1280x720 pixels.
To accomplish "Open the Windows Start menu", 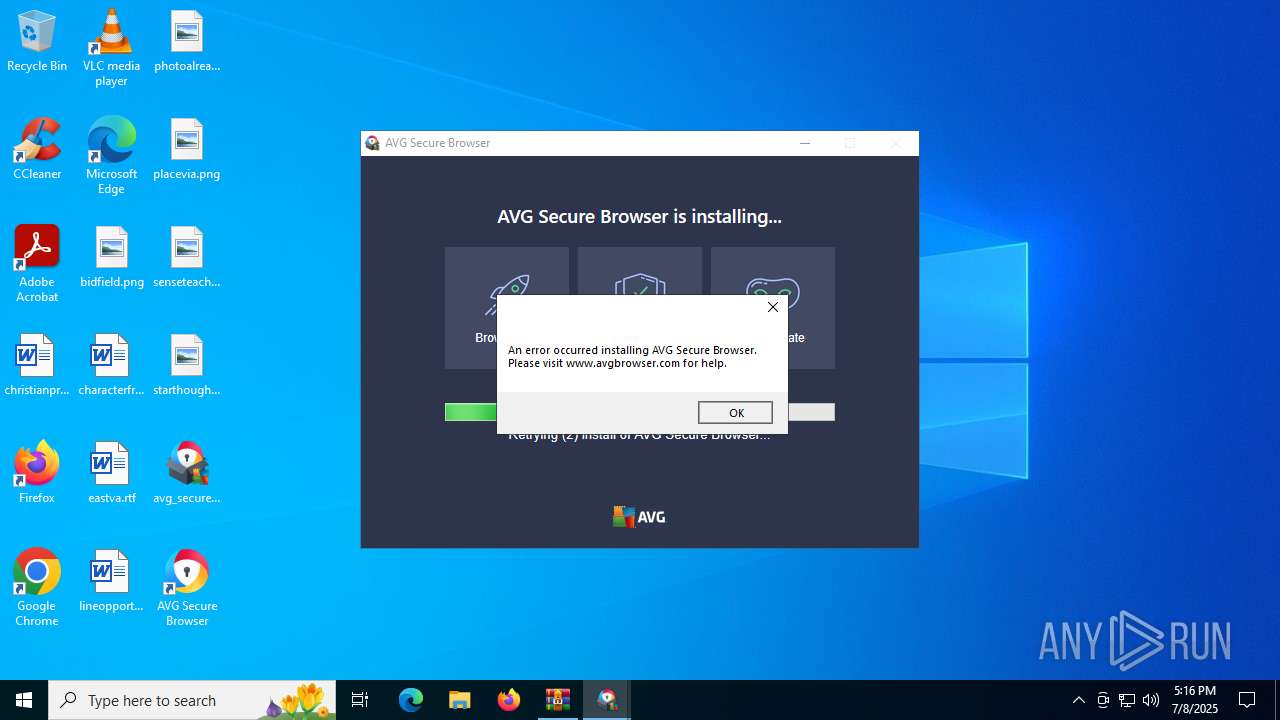I will tap(24, 700).
